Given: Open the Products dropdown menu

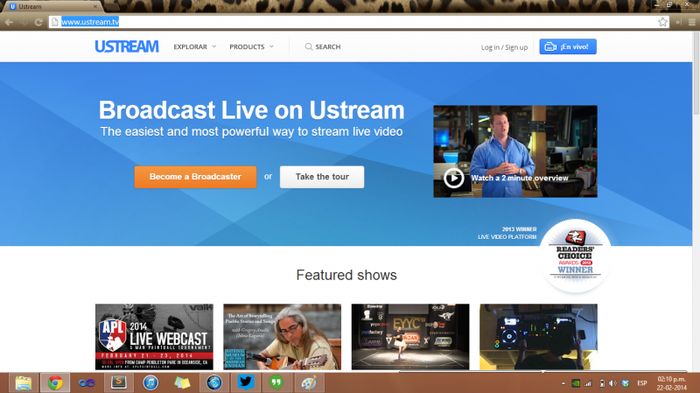Looking at the screenshot, I should click(x=251, y=46).
